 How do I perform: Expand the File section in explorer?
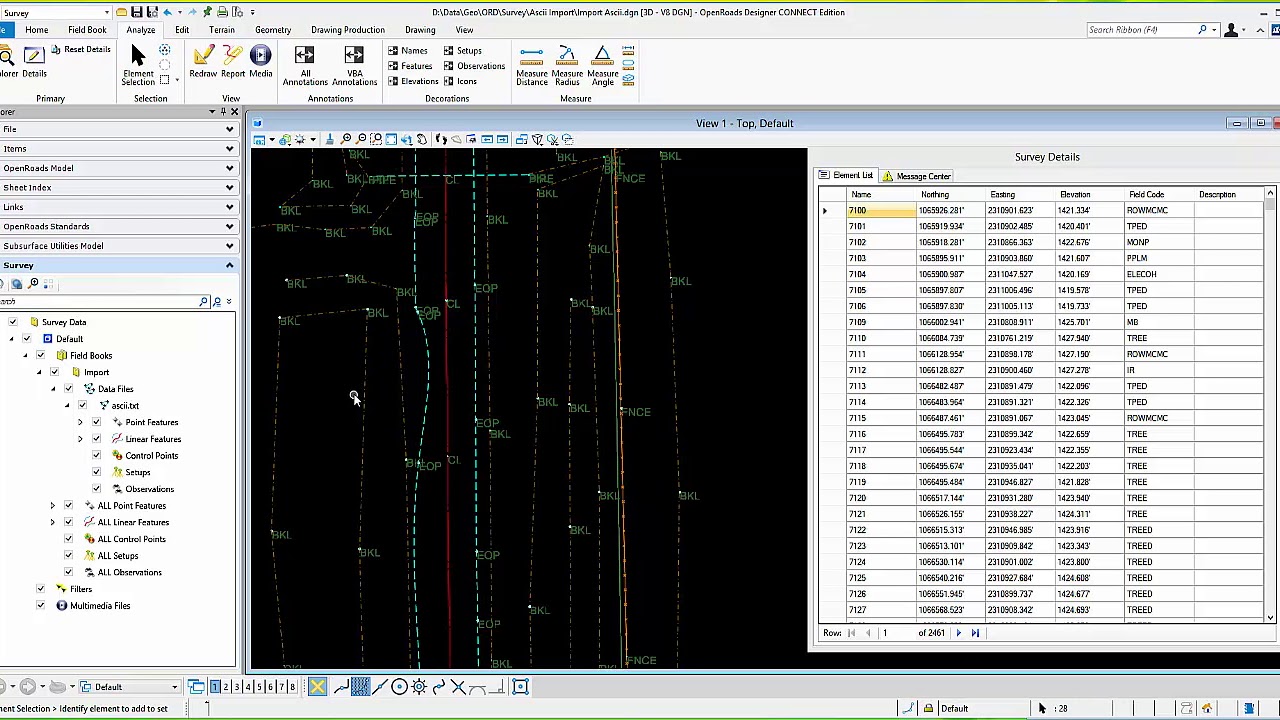point(118,129)
